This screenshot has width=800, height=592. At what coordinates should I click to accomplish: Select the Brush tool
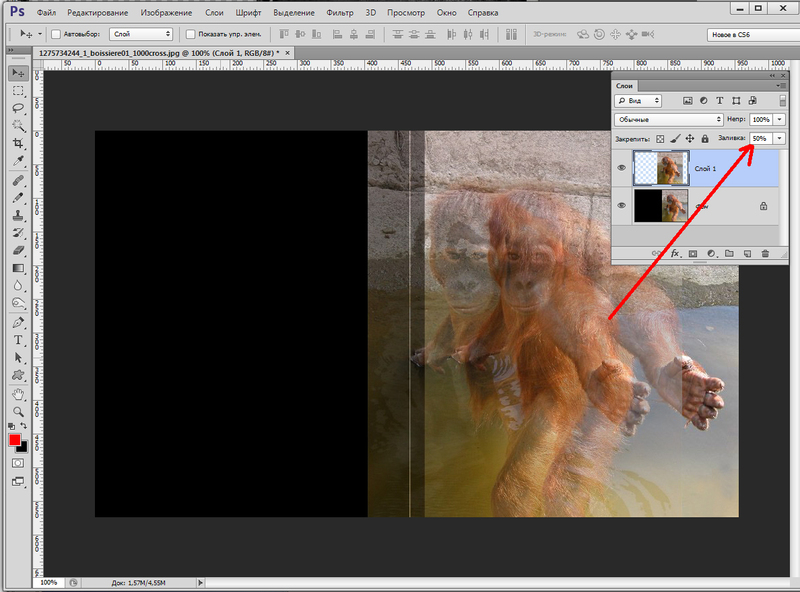click(18, 198)
